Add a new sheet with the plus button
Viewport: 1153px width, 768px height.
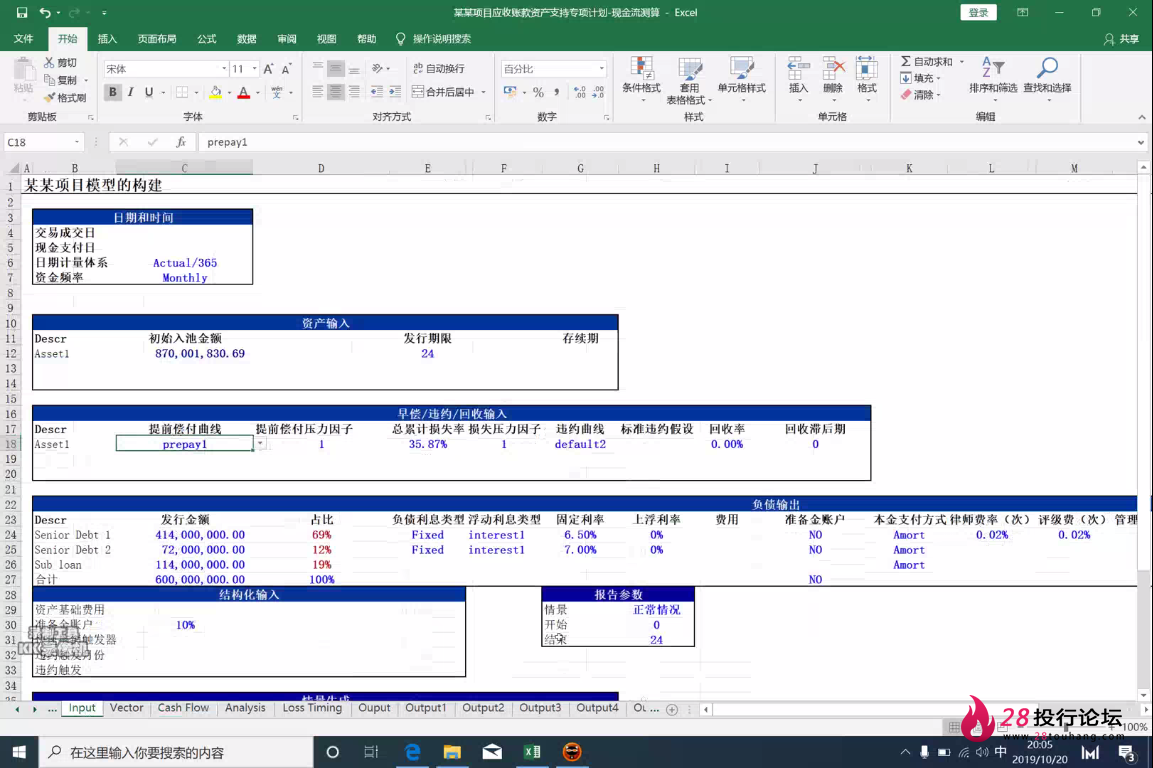[672, 709]
